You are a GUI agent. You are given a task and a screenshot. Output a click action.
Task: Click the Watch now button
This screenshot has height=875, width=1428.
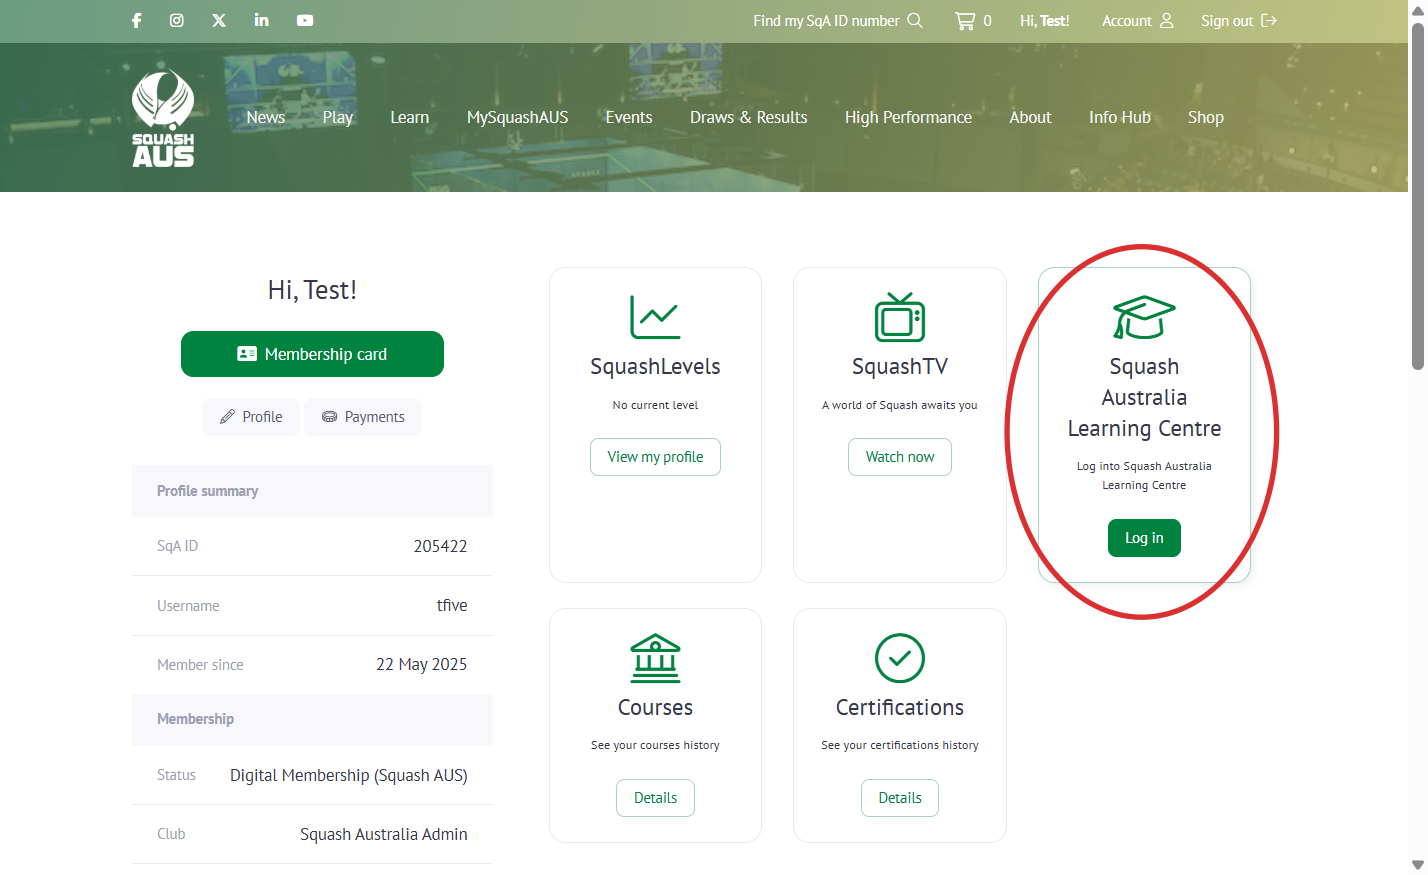[x=900, y=457]
